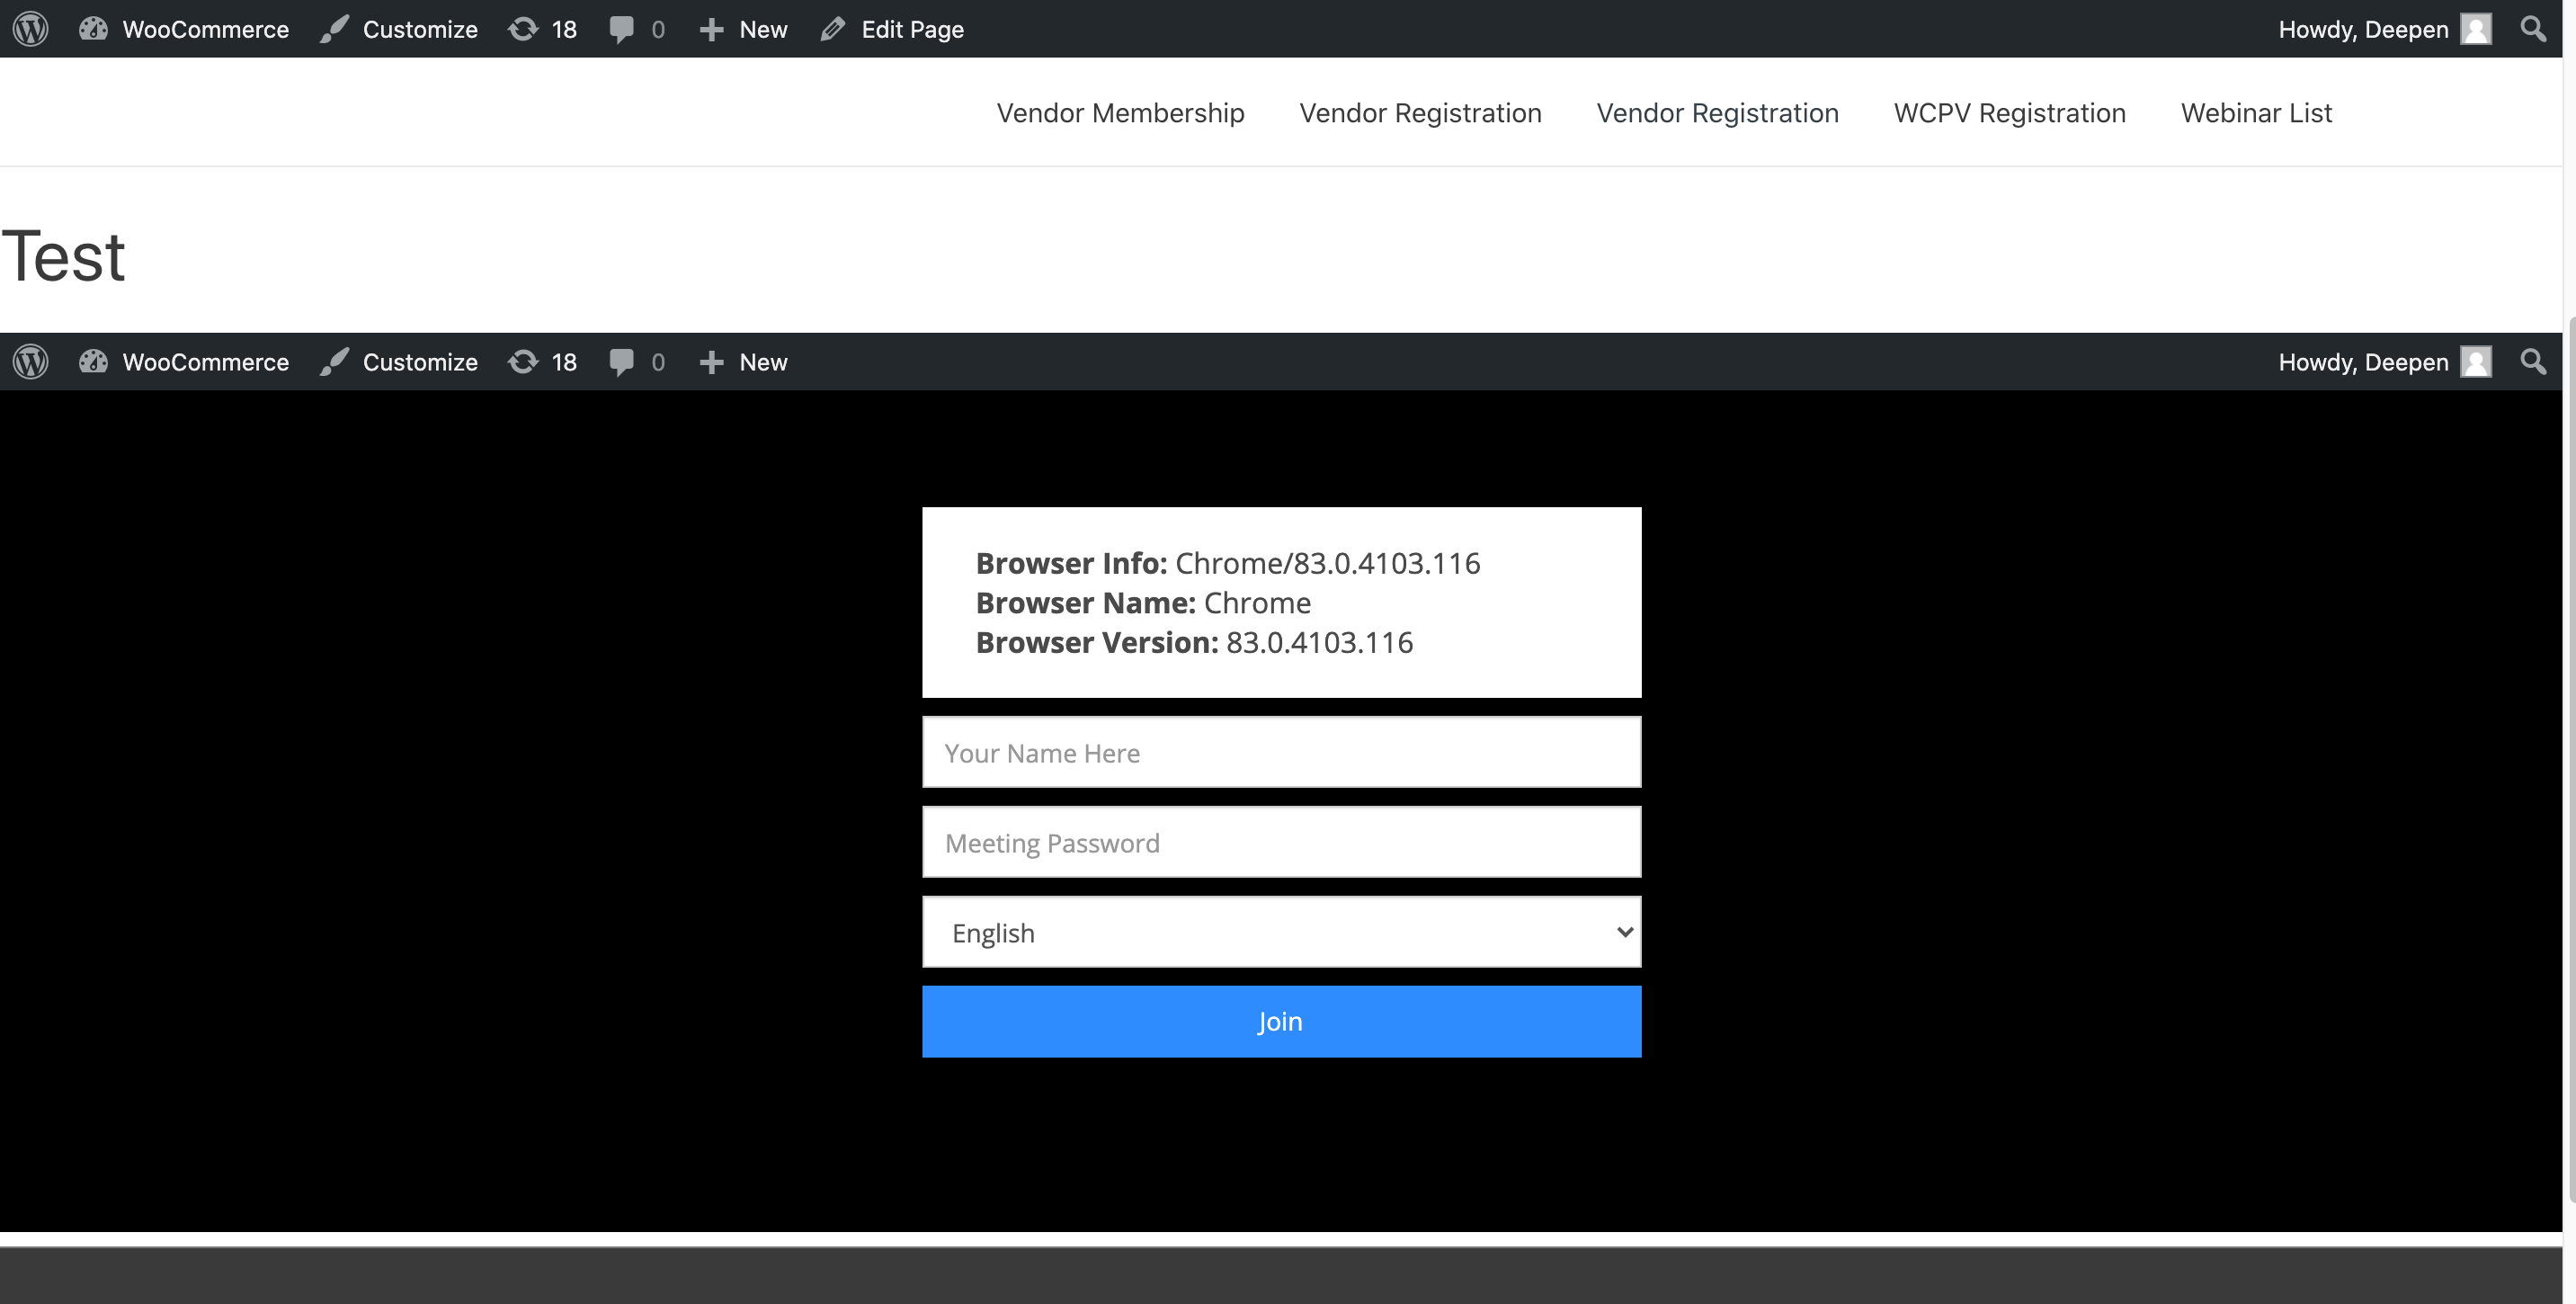This screenshot has height=1304, width=2576.
Task: Click the Edit Page pencil link
Action: tap(892, 29)
